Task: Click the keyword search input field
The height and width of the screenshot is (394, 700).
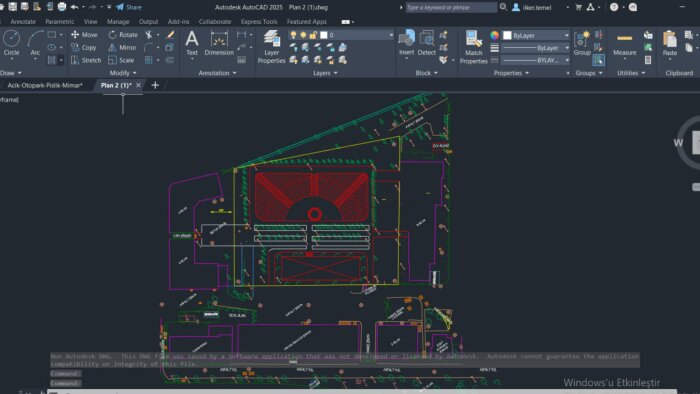Action: (x=451, y=7)
